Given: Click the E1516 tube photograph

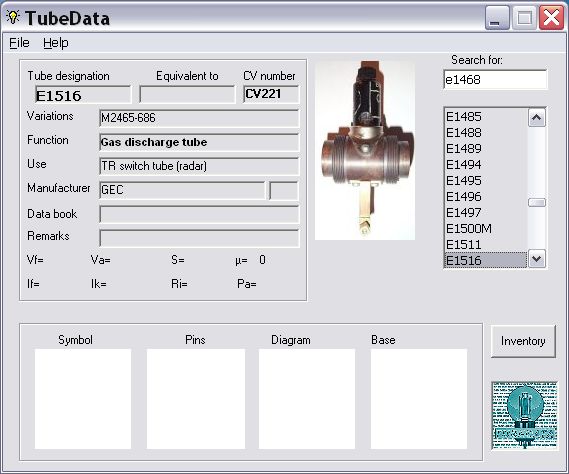Looking at the screenshot, I should coord(365,150).
